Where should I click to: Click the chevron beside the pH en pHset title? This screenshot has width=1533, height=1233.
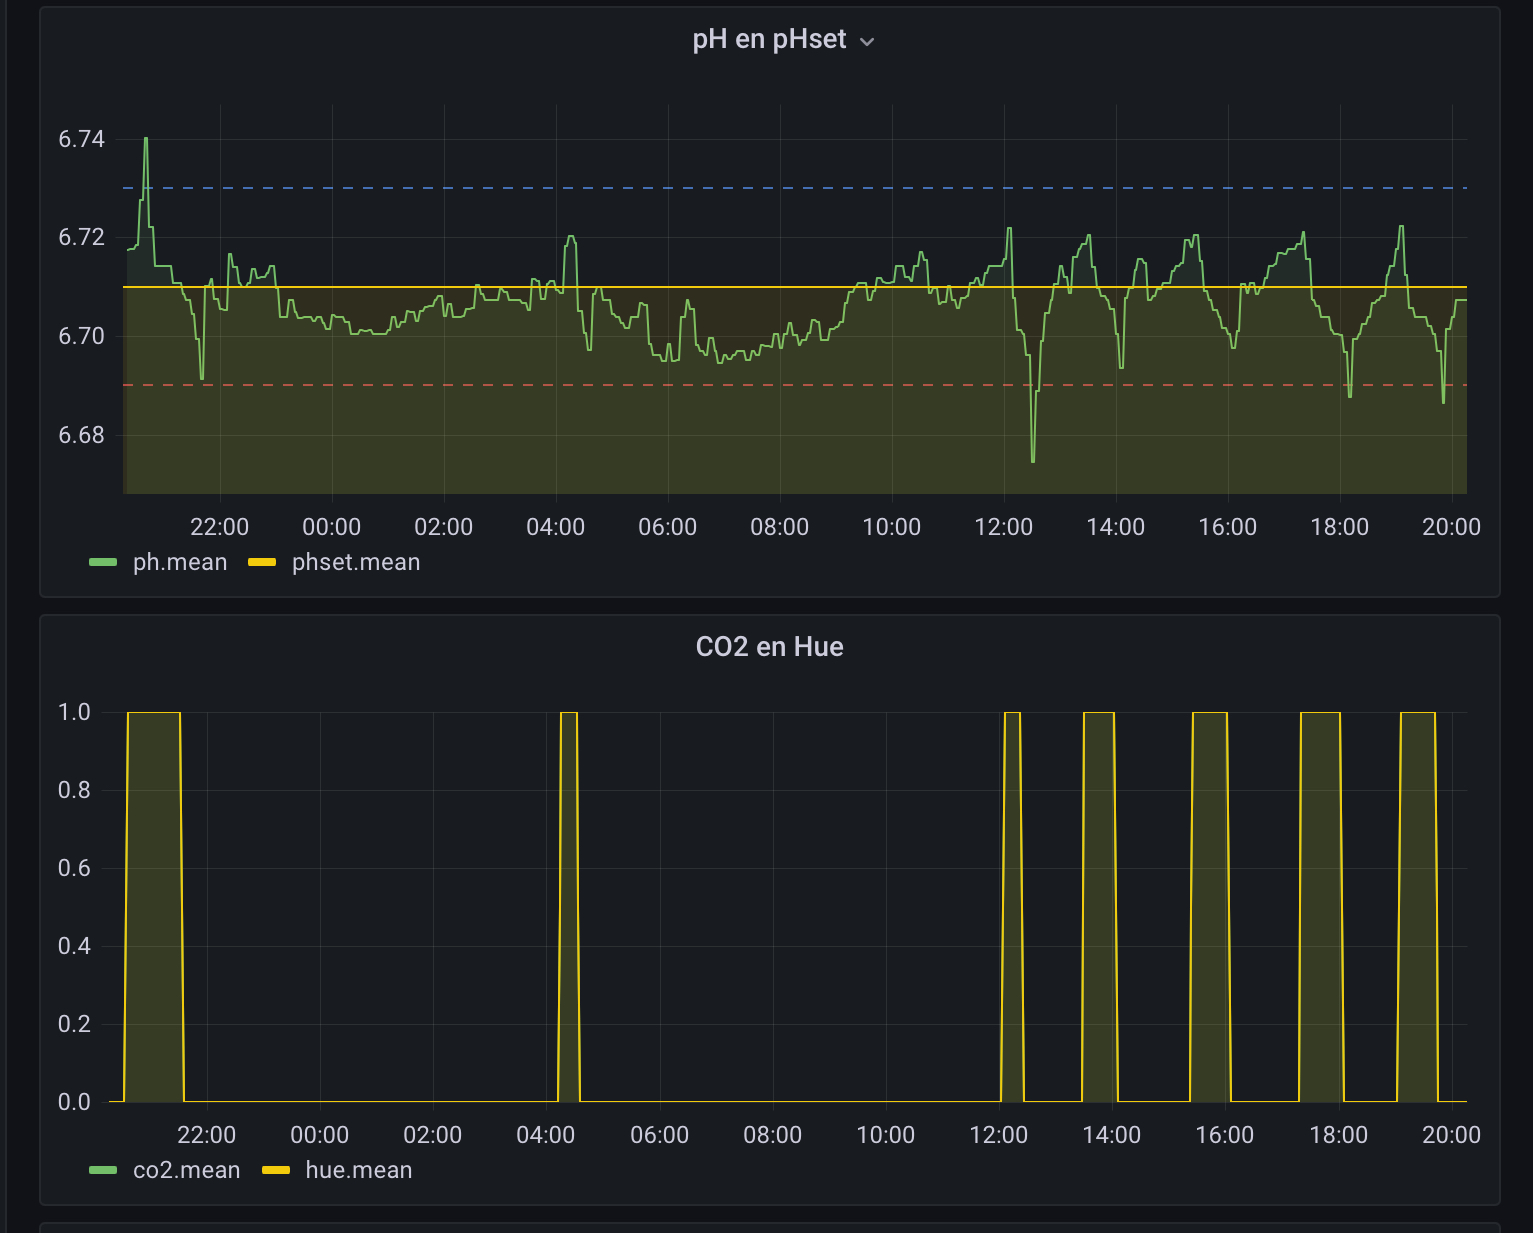coord(867,42)
